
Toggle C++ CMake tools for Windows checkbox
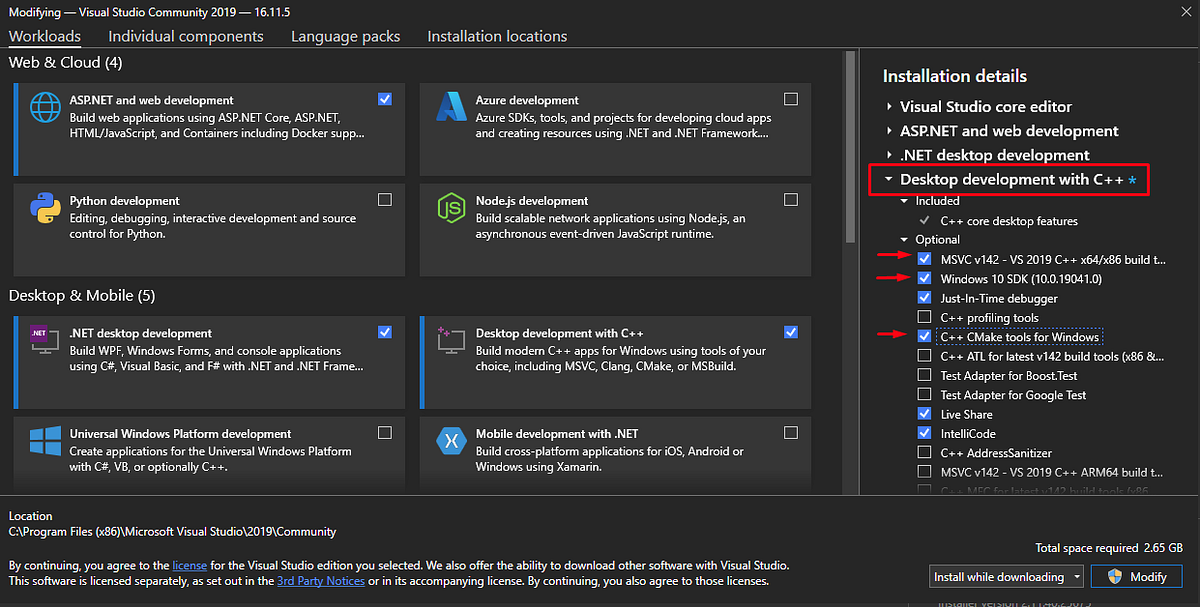tap(924, 337)
